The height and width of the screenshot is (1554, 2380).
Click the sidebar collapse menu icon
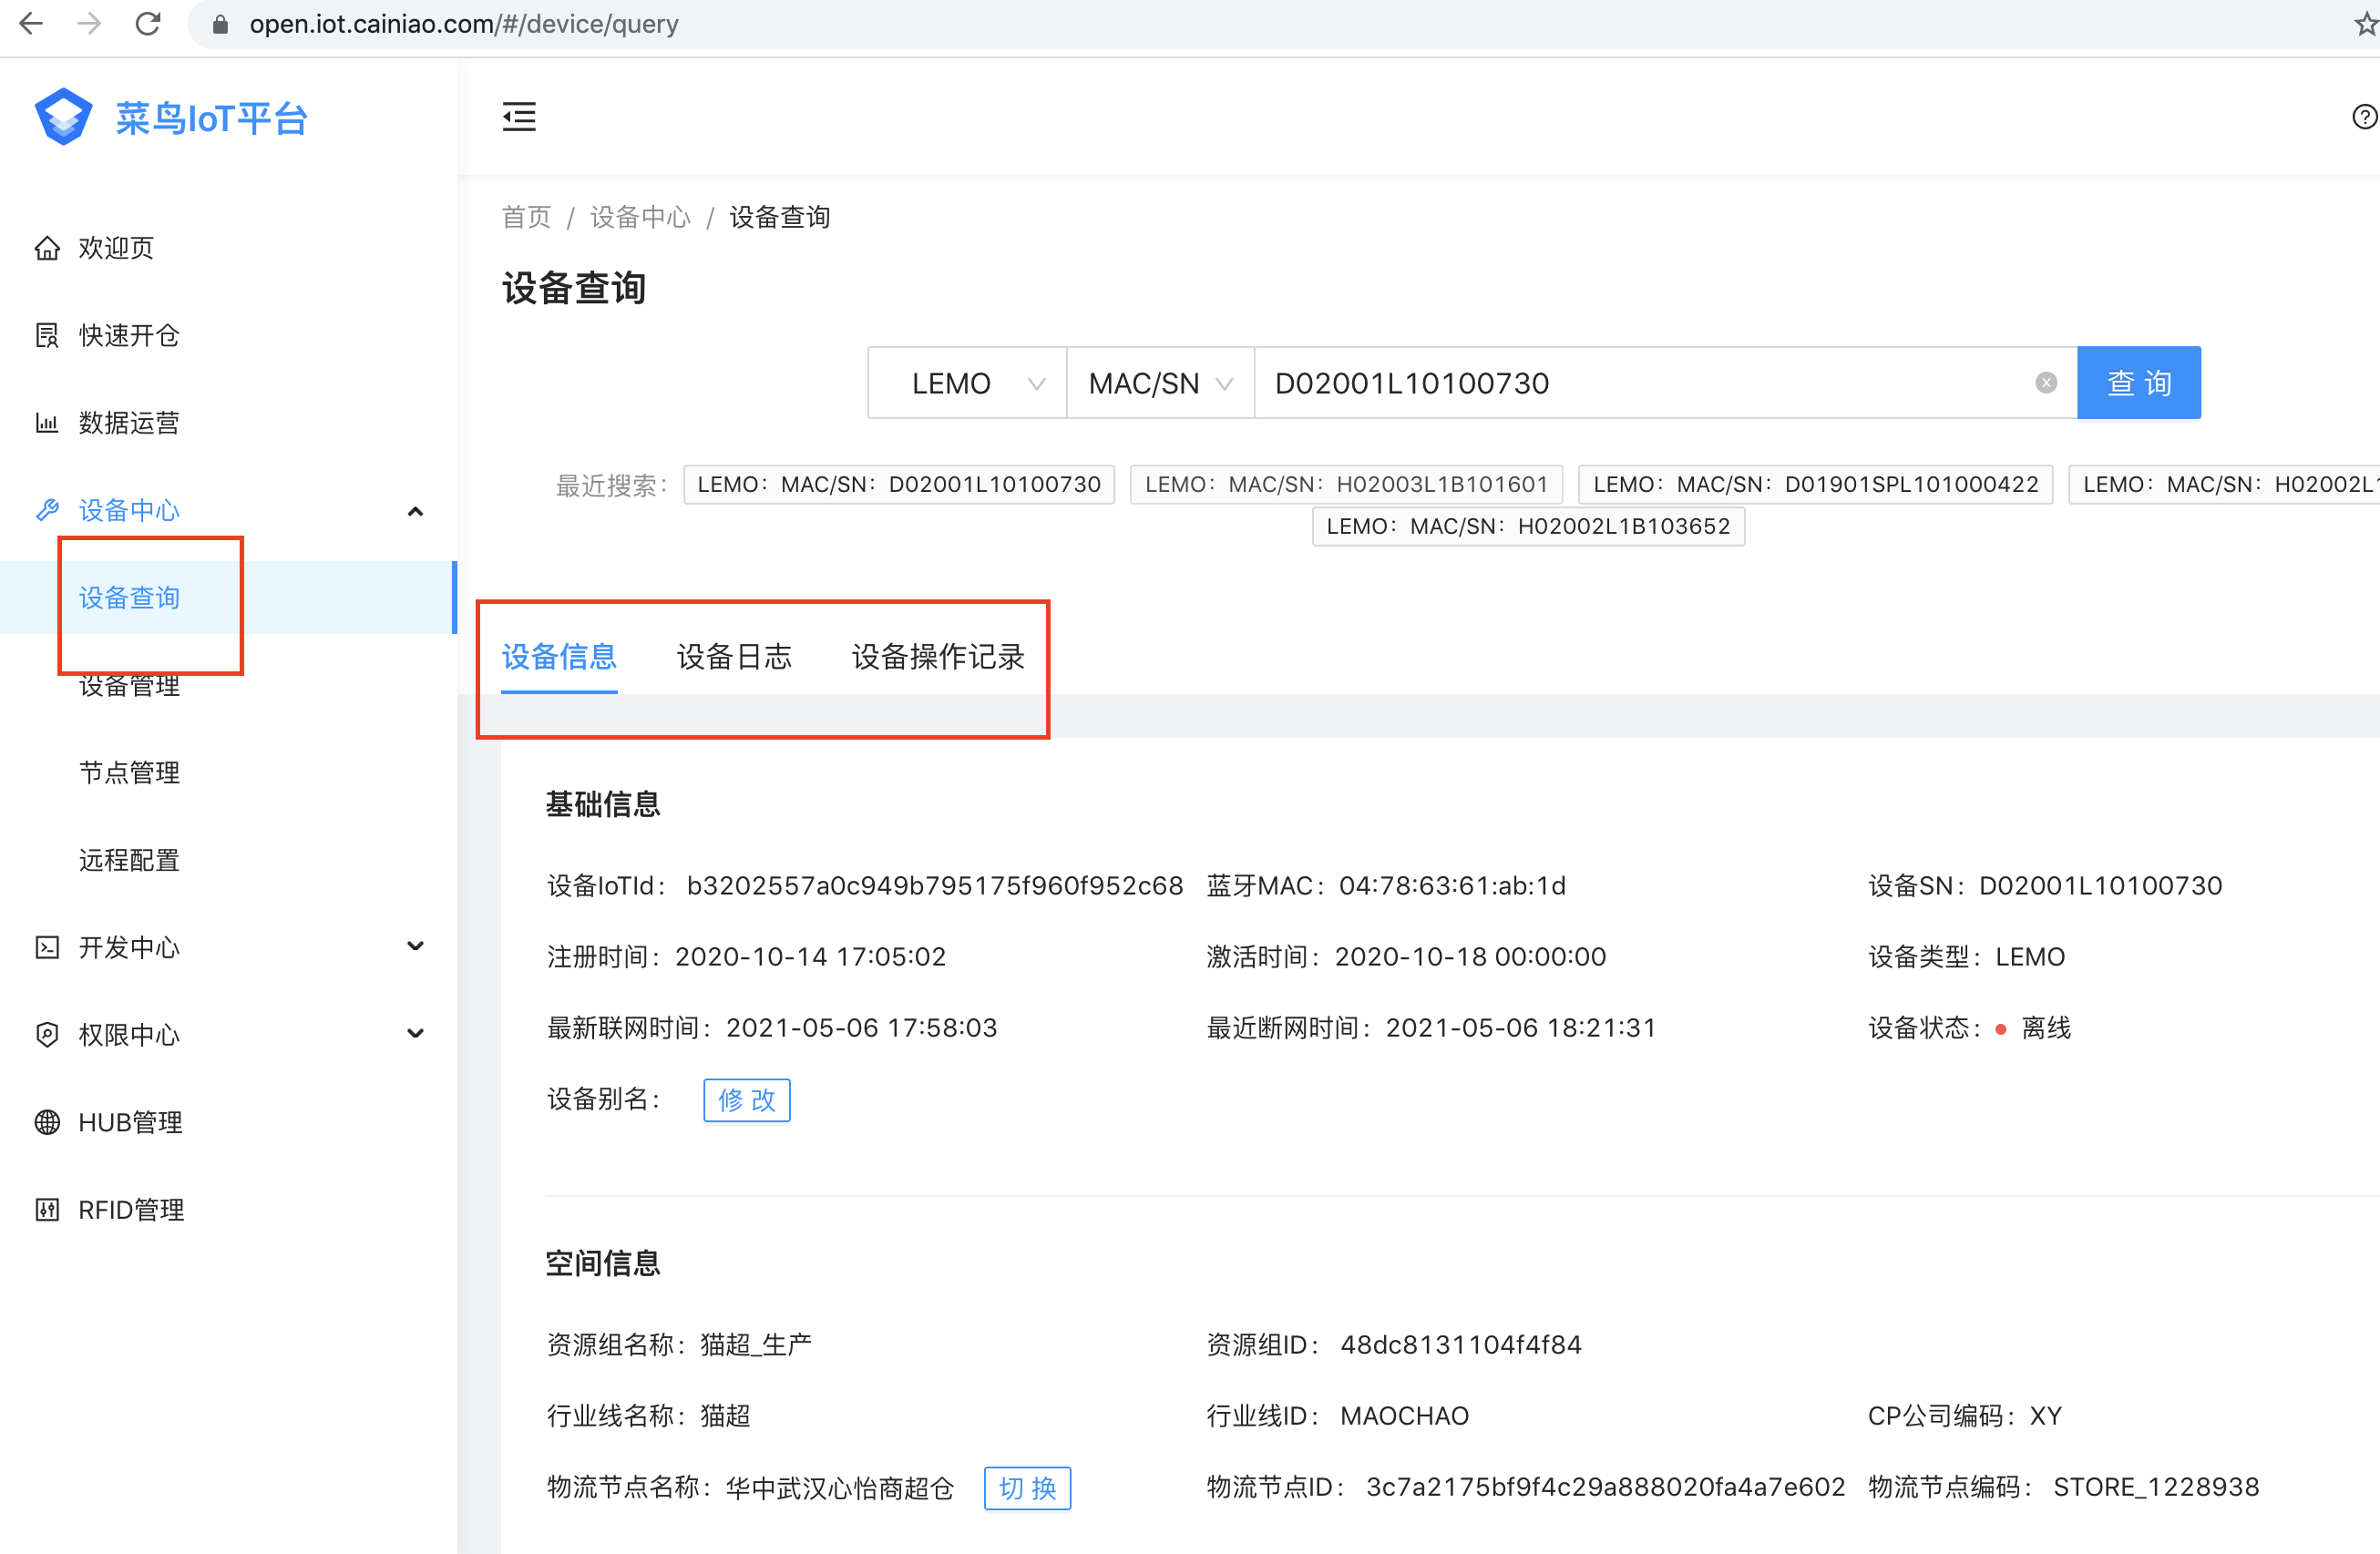point(518,117)
